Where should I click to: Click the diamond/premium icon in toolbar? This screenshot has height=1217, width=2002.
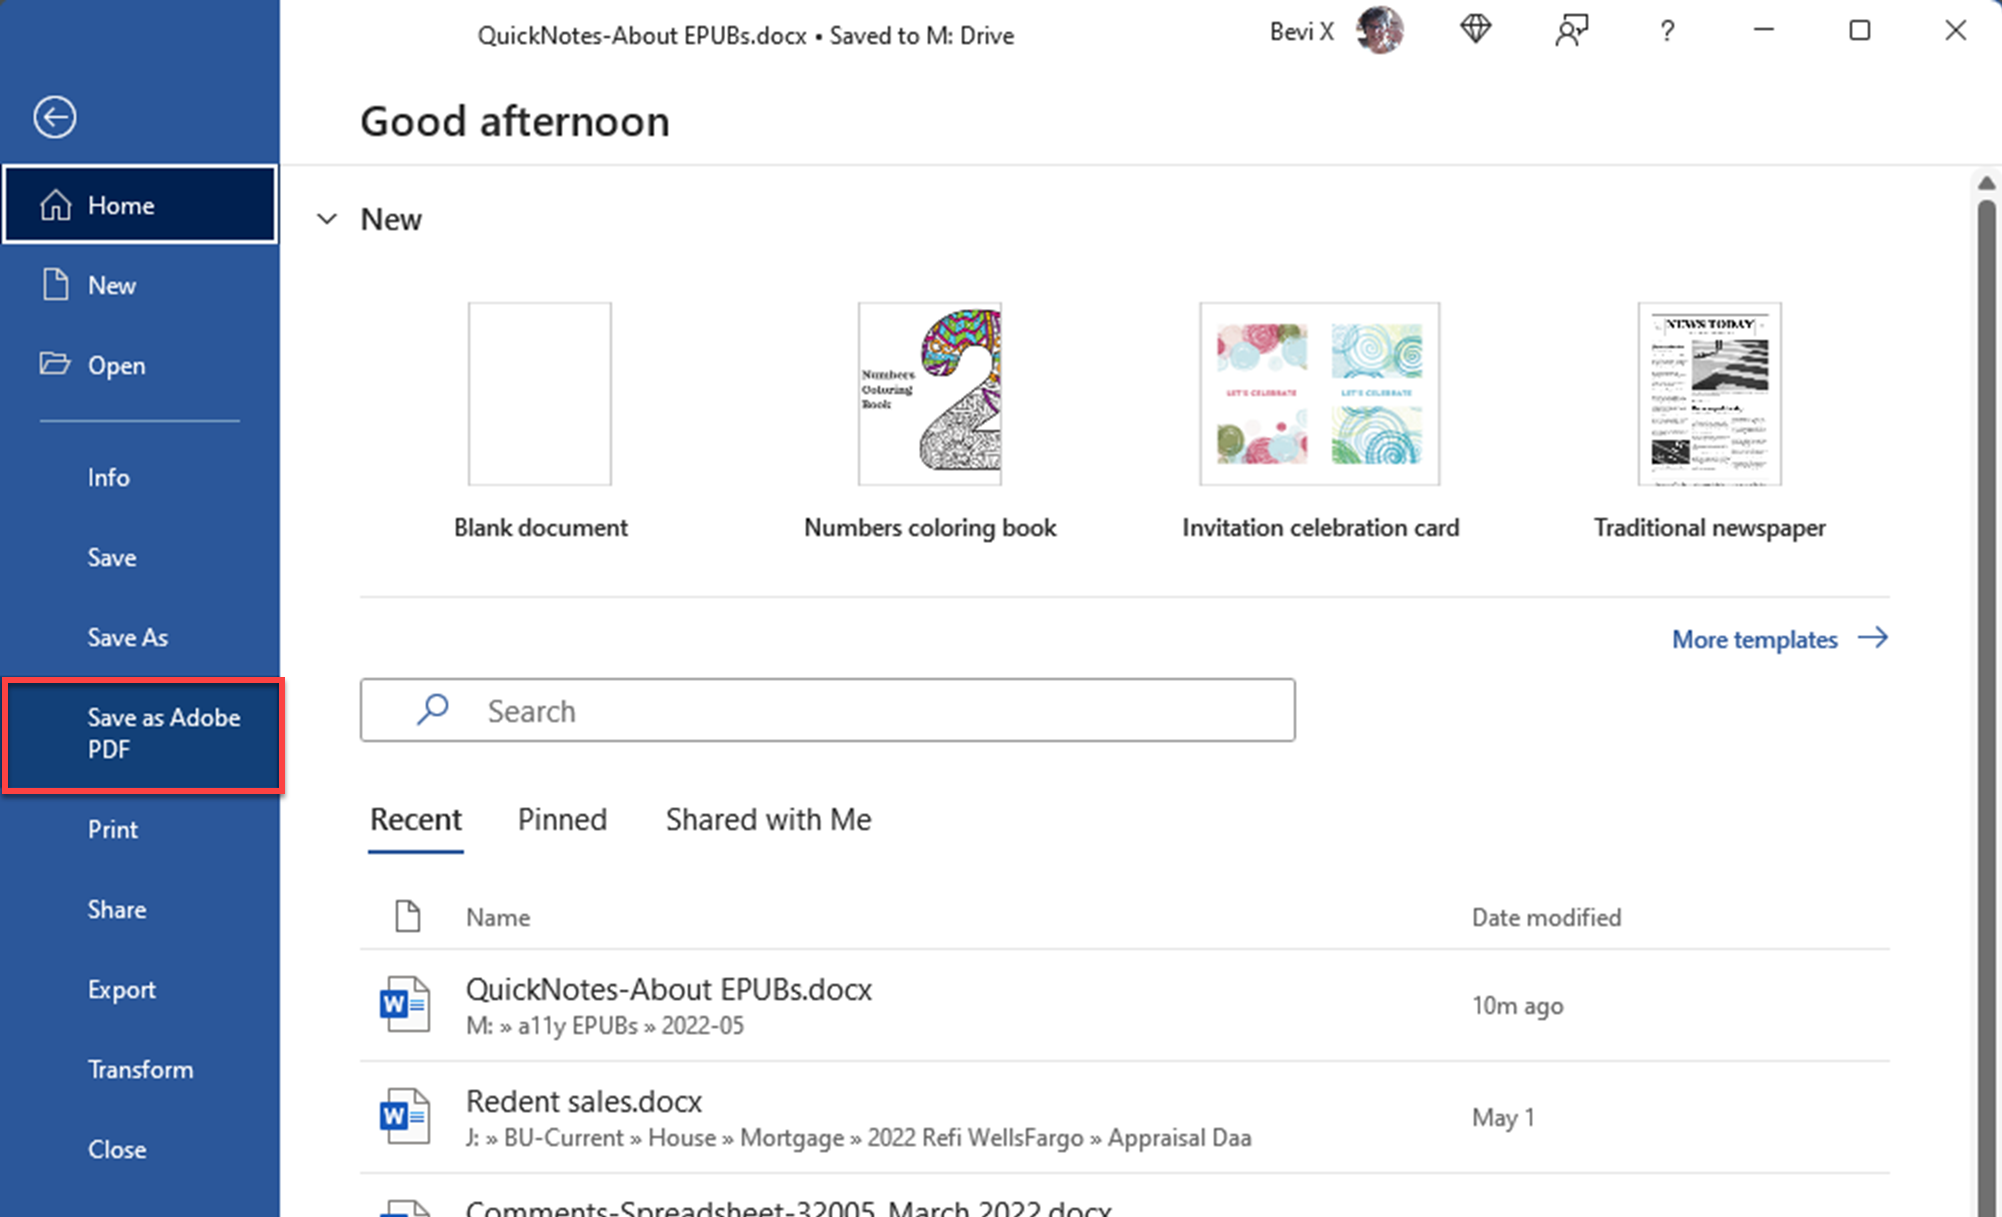point(1474,31)
